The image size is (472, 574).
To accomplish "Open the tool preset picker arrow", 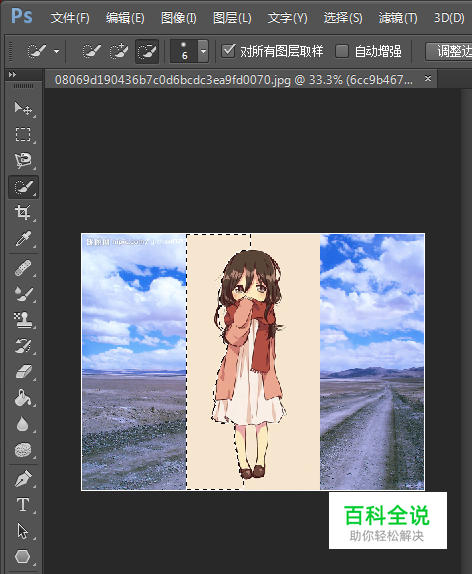I will coord(56,52).
